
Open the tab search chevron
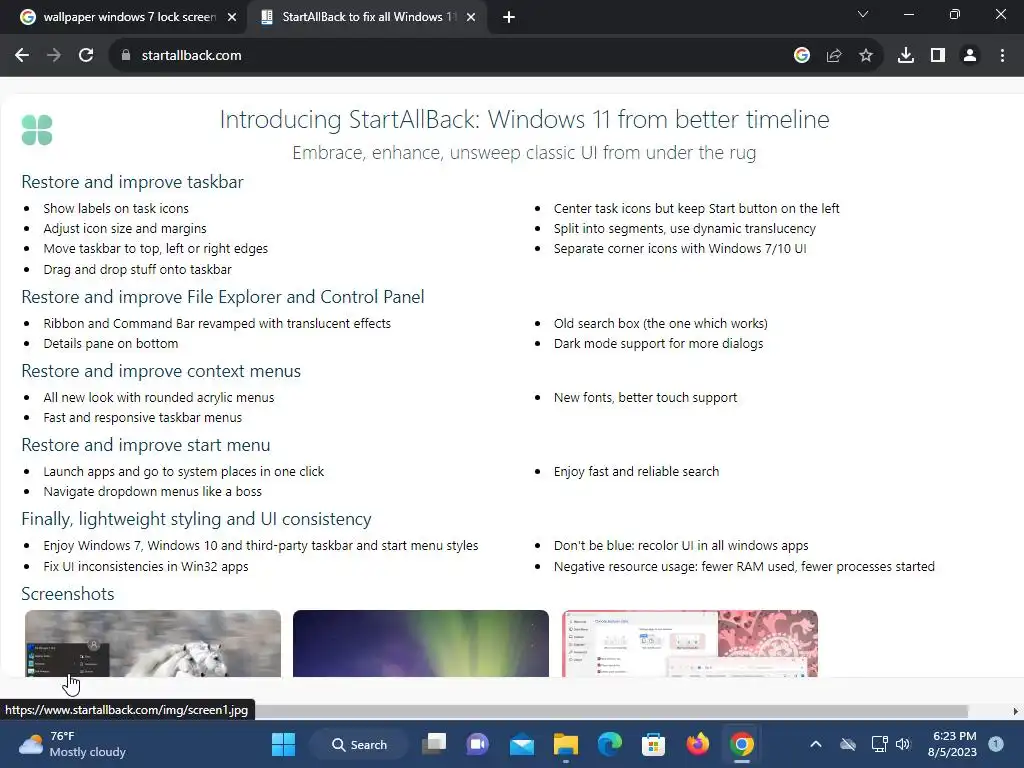coord(863,14)
